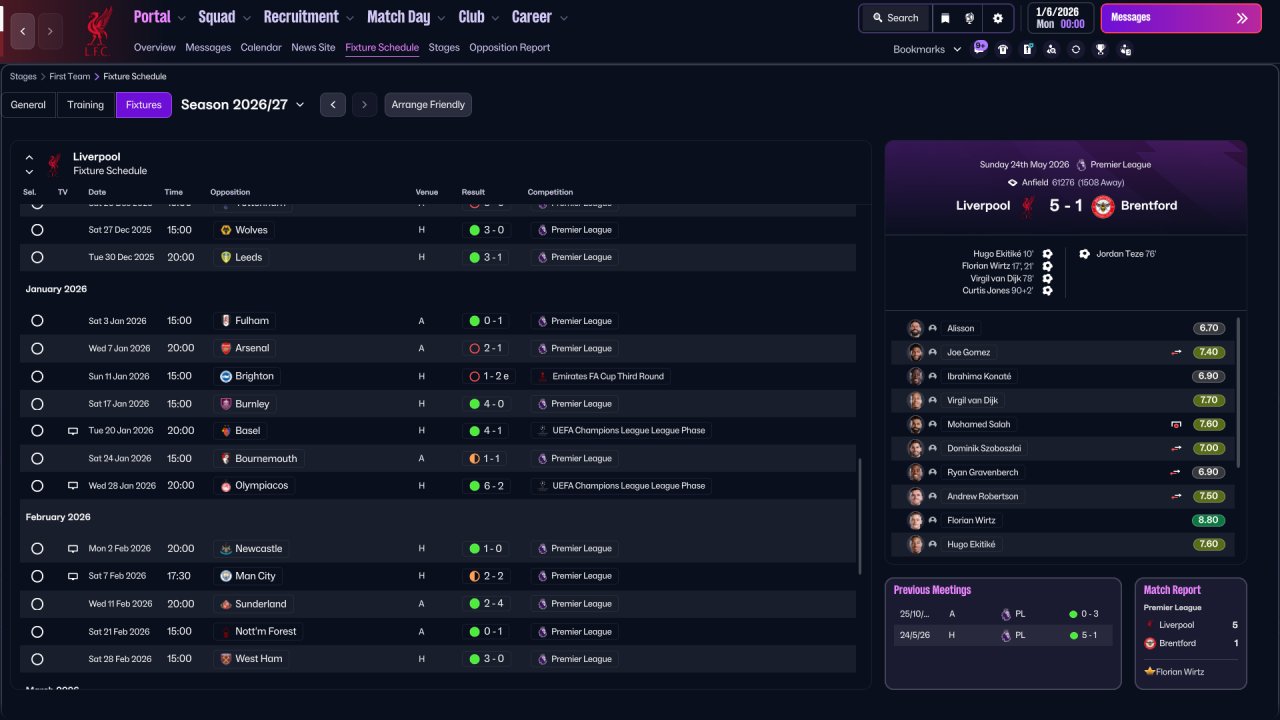Image resolution: width=1280 pixels, height=720 pixels.
Task: Open the Squad dropdown menu
Action: coord(224,17)
